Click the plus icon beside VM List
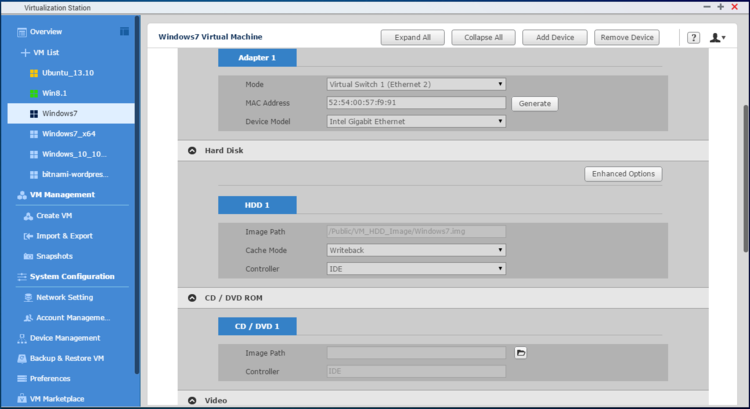This screenshot has width=750, height=409. pyautogui.click(x=25, y=53)
